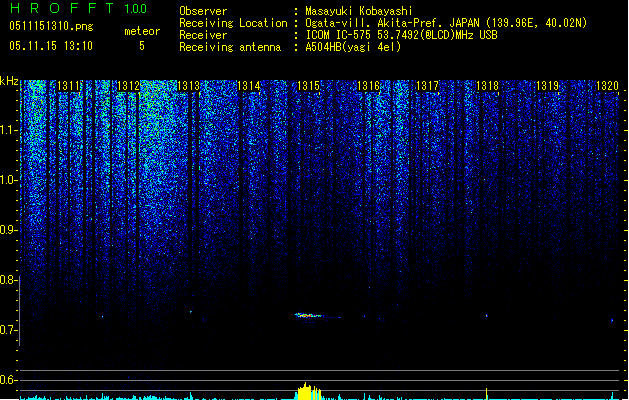This screenshot has height=400, width=629.
Task: Click the observer name Masayuki Kobayashi
Action: [x=359, y=11]
